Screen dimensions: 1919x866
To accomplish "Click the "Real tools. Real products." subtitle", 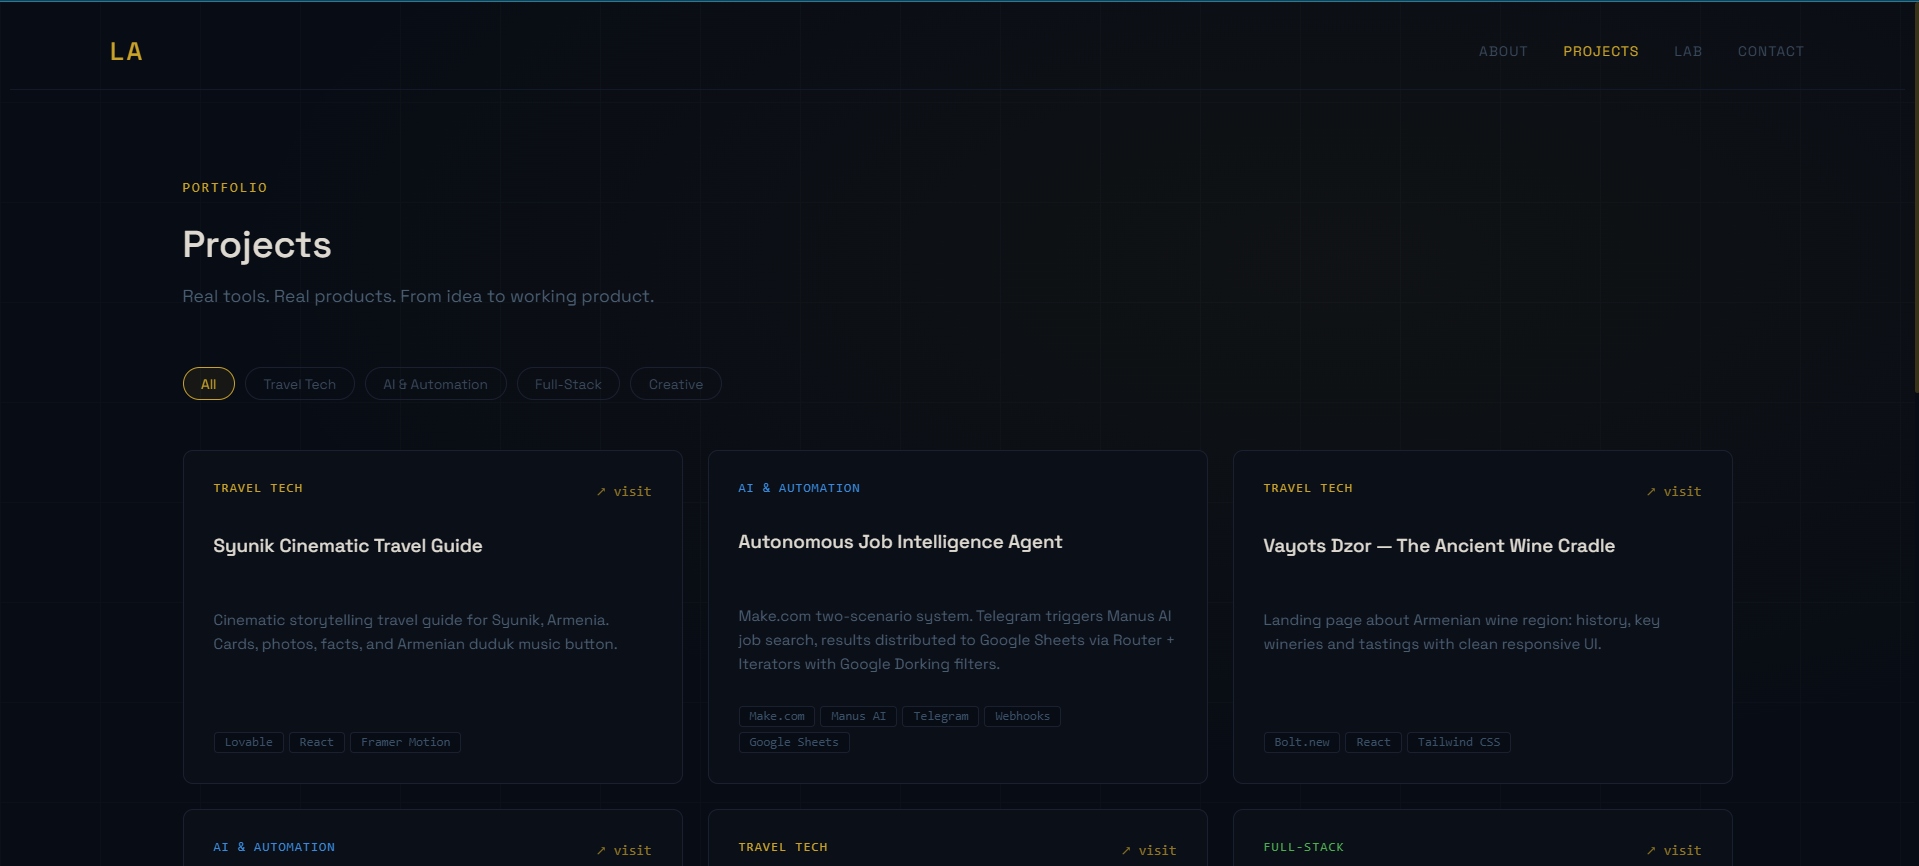I will [x=418, y=297].
